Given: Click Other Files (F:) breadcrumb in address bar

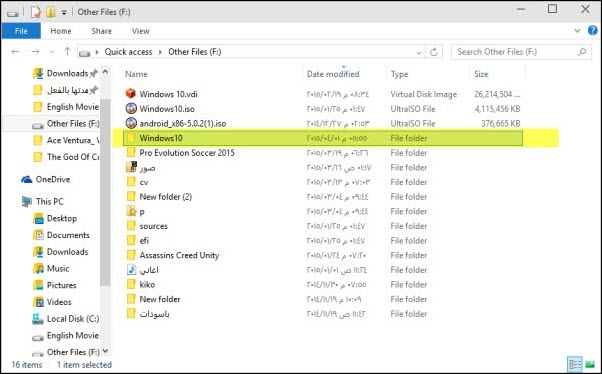Looking at the screenshot, I should pyautogui.click(x=195, y=52).
